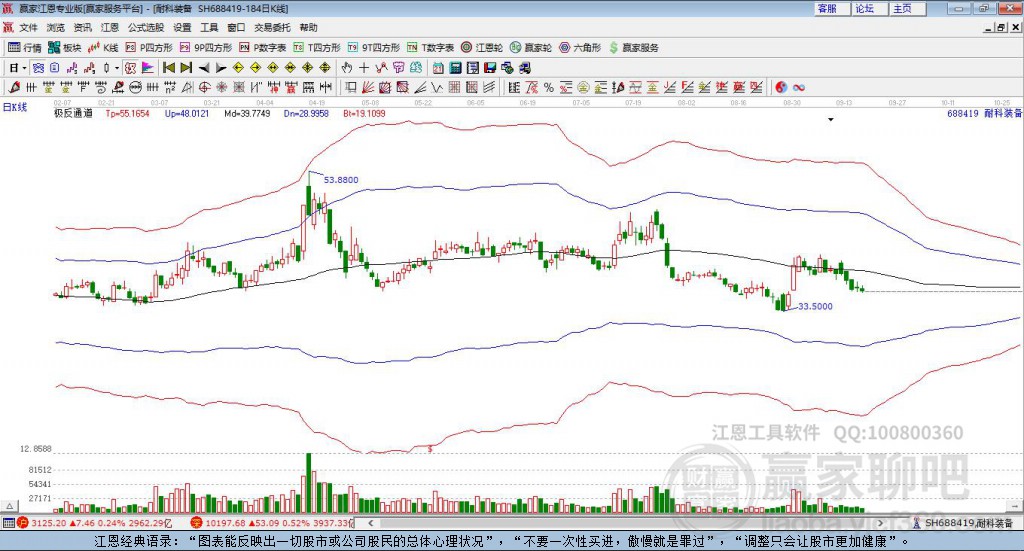1024x551 pixels.
Task: Click the 日K线 label at chart corner
Action: (x=15, y=107)
